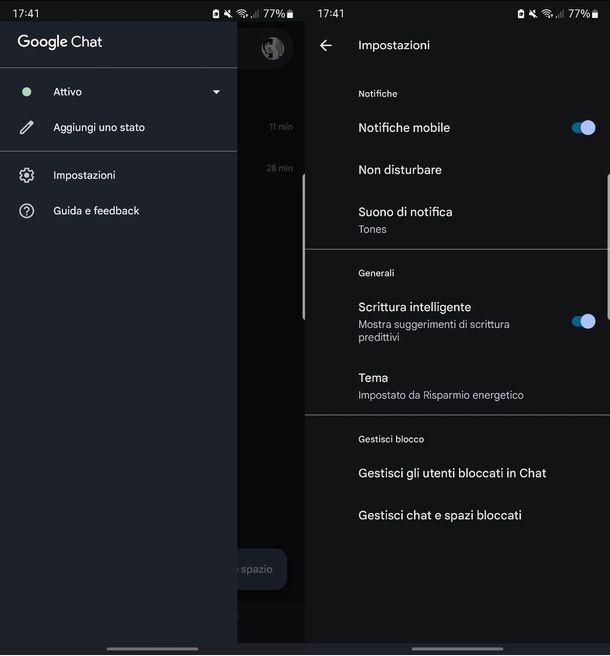Click the Tones sound value
This screenshot has width=610, height=656.
click(372, 229)
